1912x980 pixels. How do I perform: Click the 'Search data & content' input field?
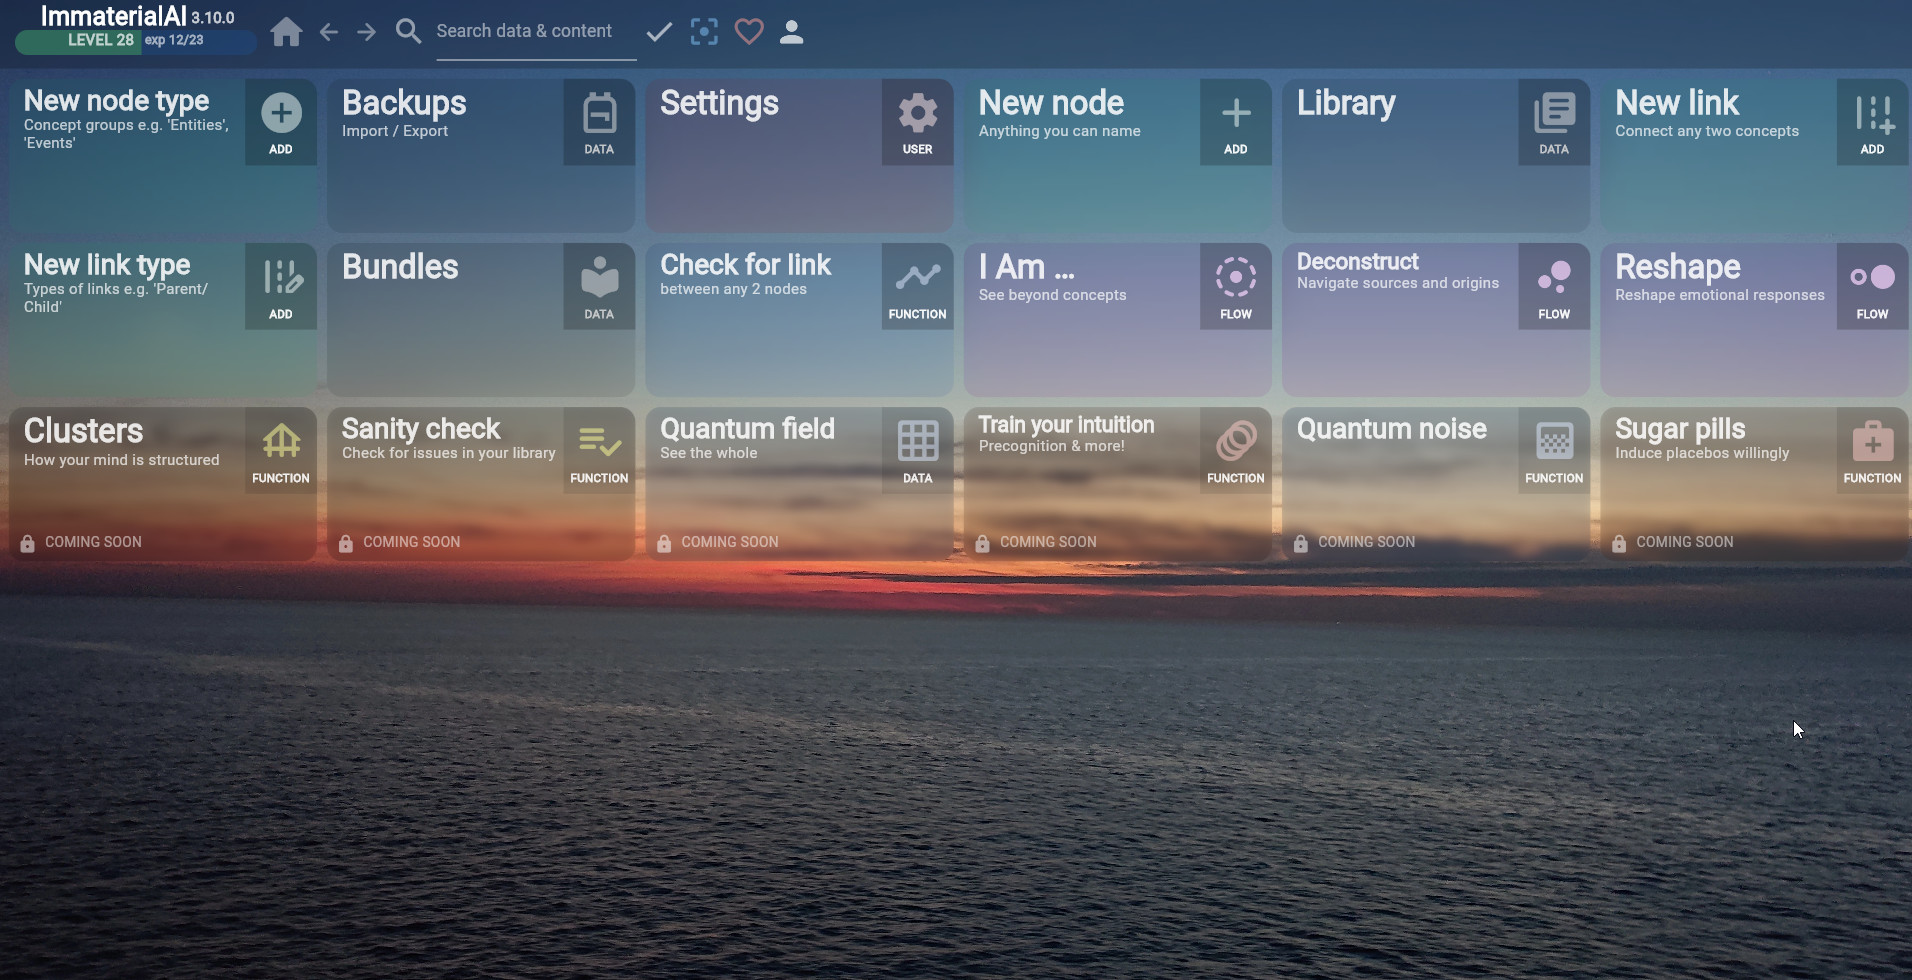click(530, 31)
